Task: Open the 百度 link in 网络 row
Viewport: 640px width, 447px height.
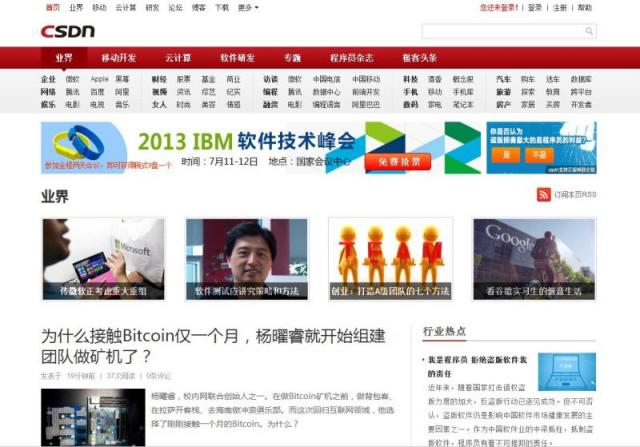Action: tap(97, 92)
